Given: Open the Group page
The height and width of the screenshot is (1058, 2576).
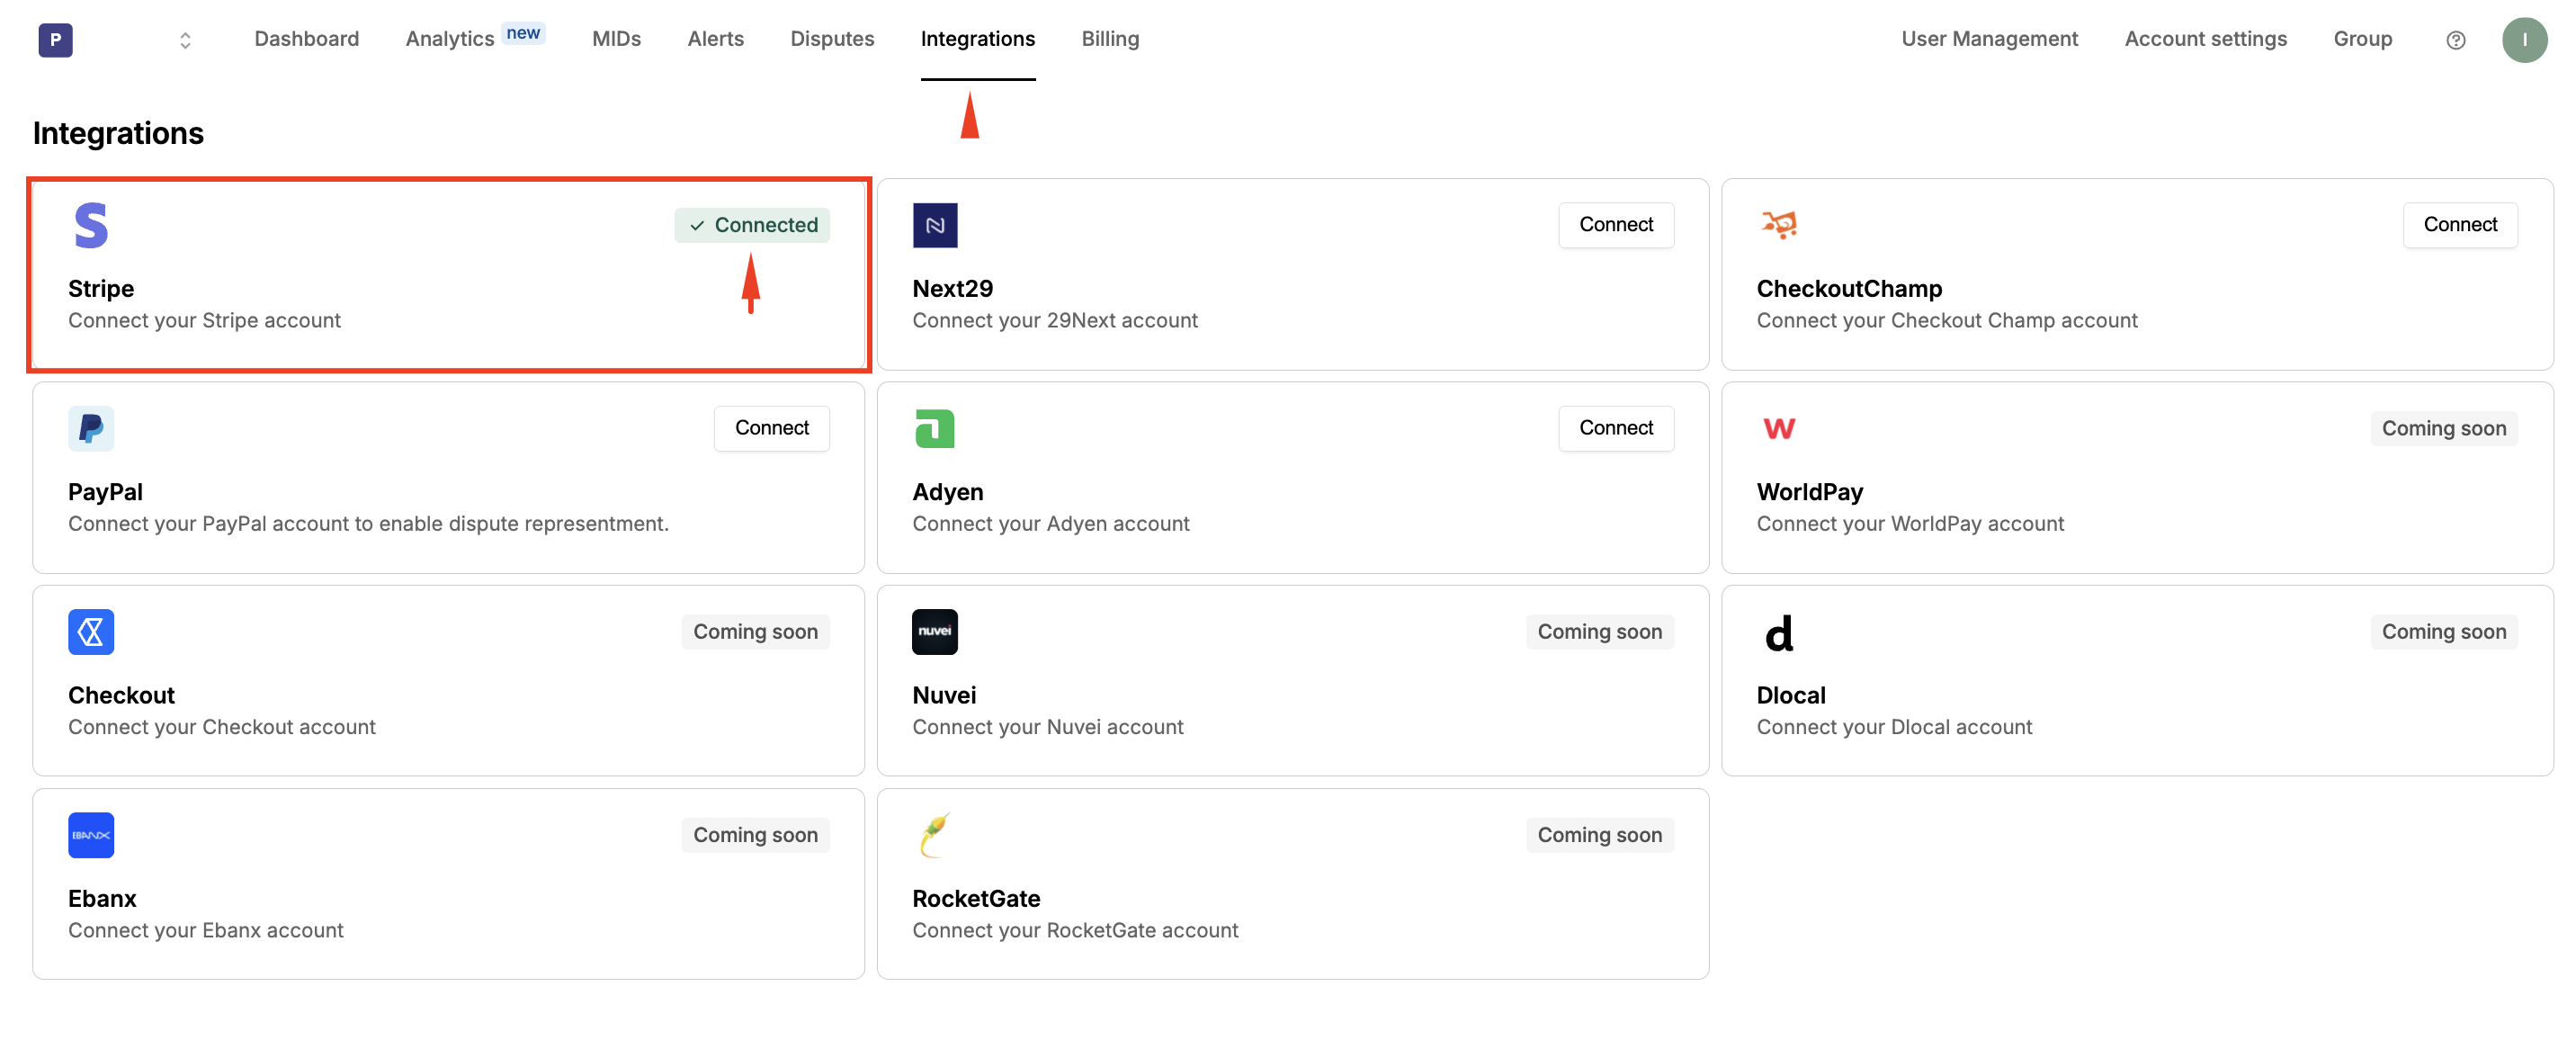Looking at the screenshot, I should tap(2362, 39).
